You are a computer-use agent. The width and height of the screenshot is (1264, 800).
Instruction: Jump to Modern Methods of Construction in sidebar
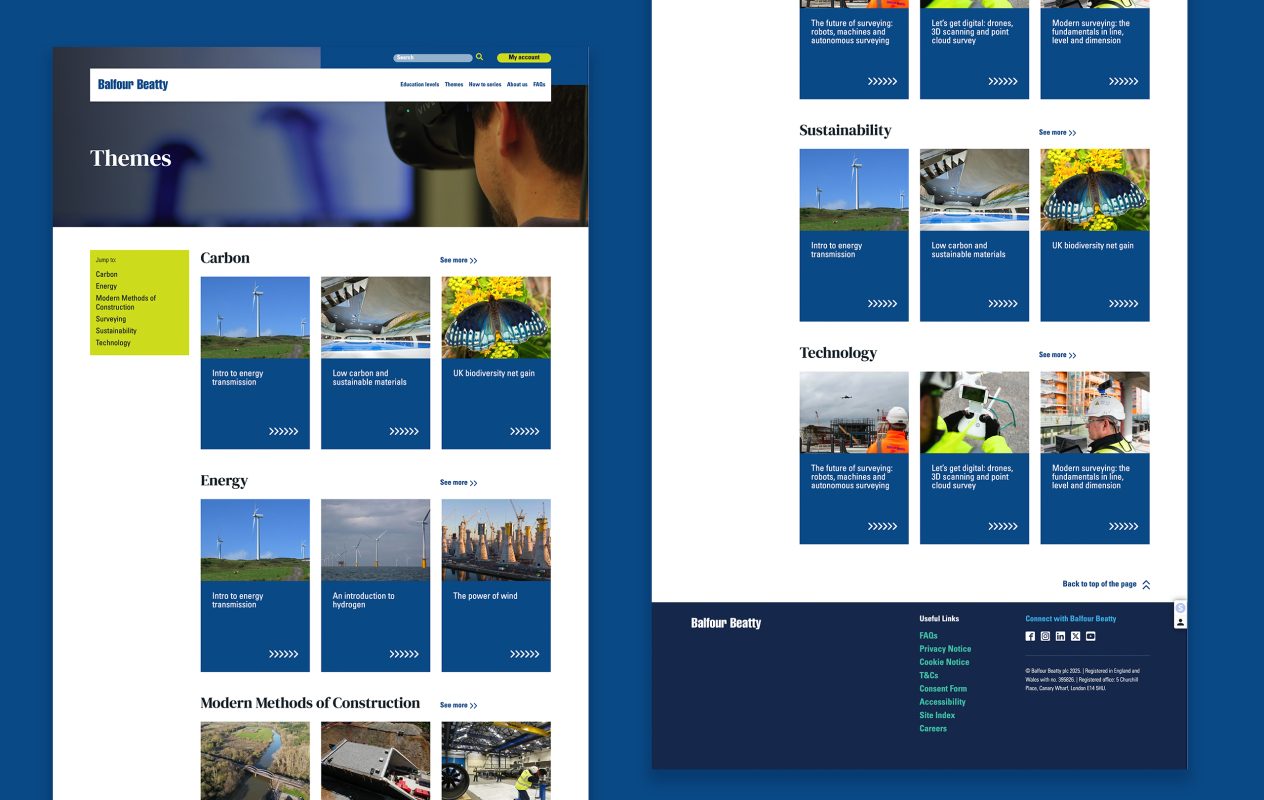pos(126,303)
